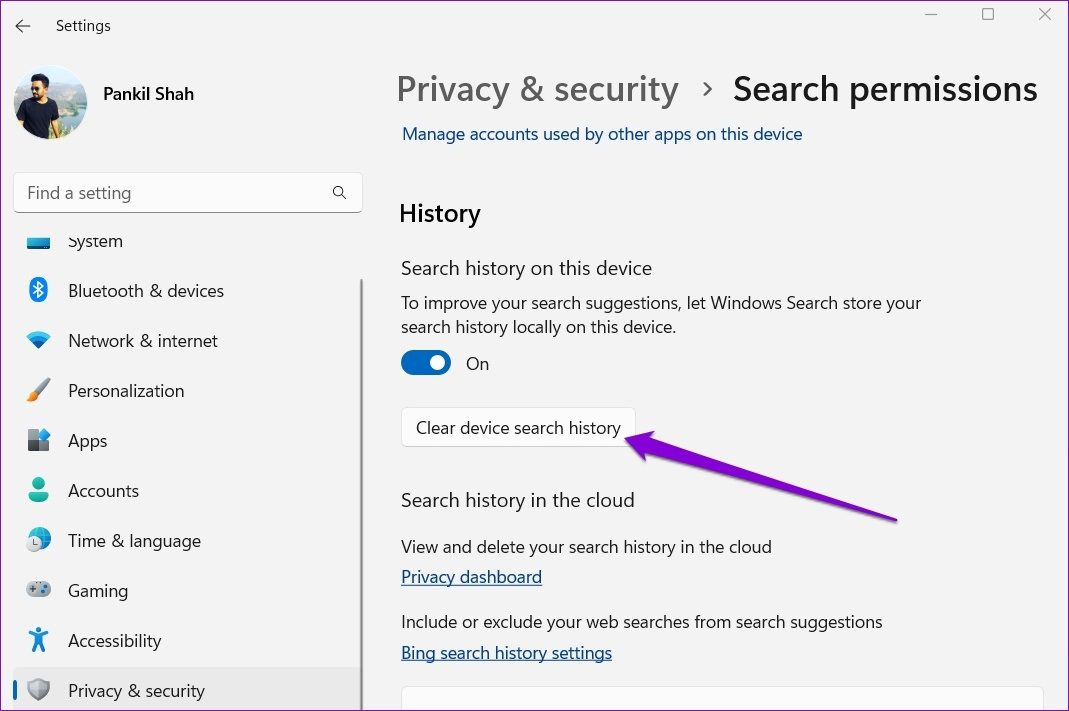Open the Accounts person icon

(x=38, y=491)
